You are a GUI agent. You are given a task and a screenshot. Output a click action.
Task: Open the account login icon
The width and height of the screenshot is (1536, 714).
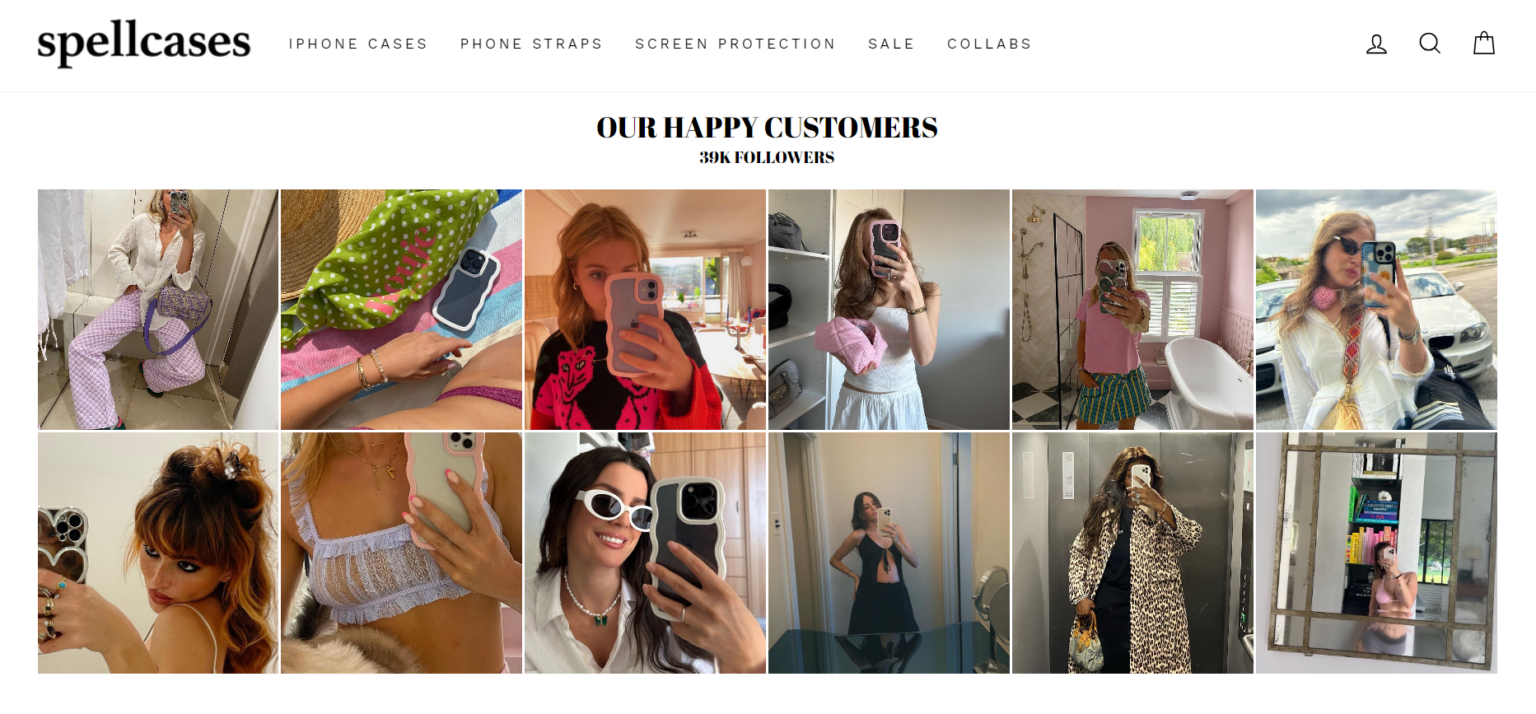[x=1377, y=44]
